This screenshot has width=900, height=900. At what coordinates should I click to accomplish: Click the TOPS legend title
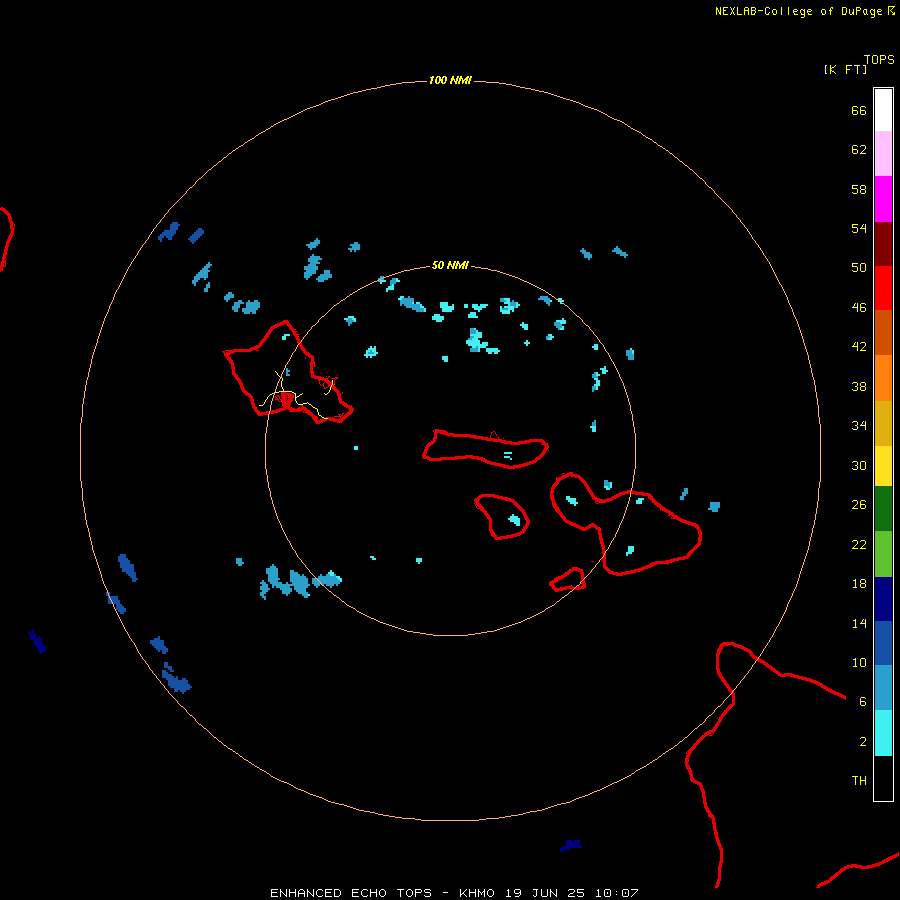point(879,59)
